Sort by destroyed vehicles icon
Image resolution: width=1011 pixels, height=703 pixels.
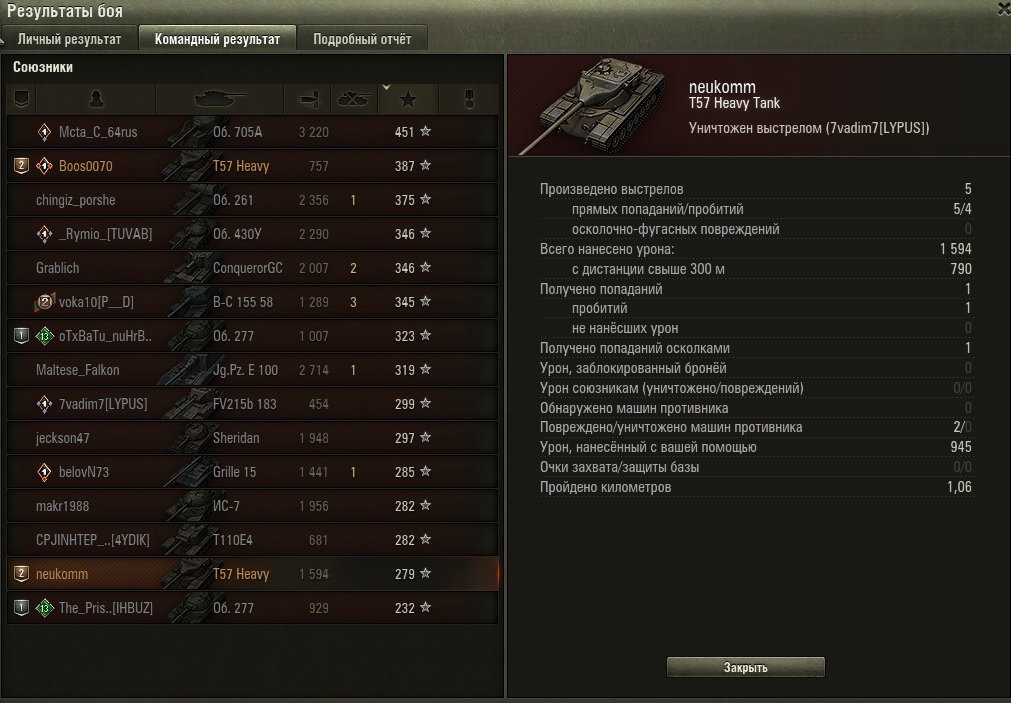coord(353,99)
